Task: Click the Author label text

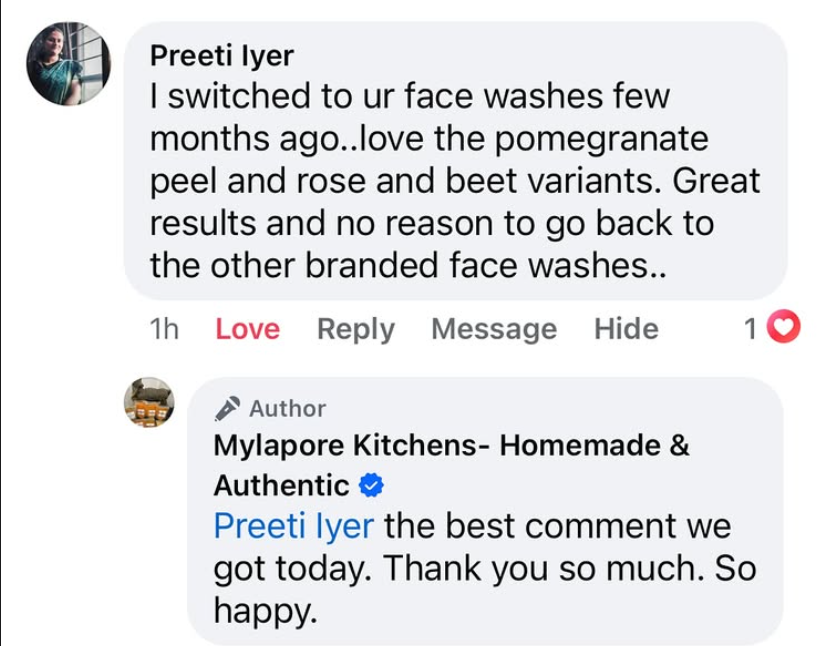Action: pos(288,408)
